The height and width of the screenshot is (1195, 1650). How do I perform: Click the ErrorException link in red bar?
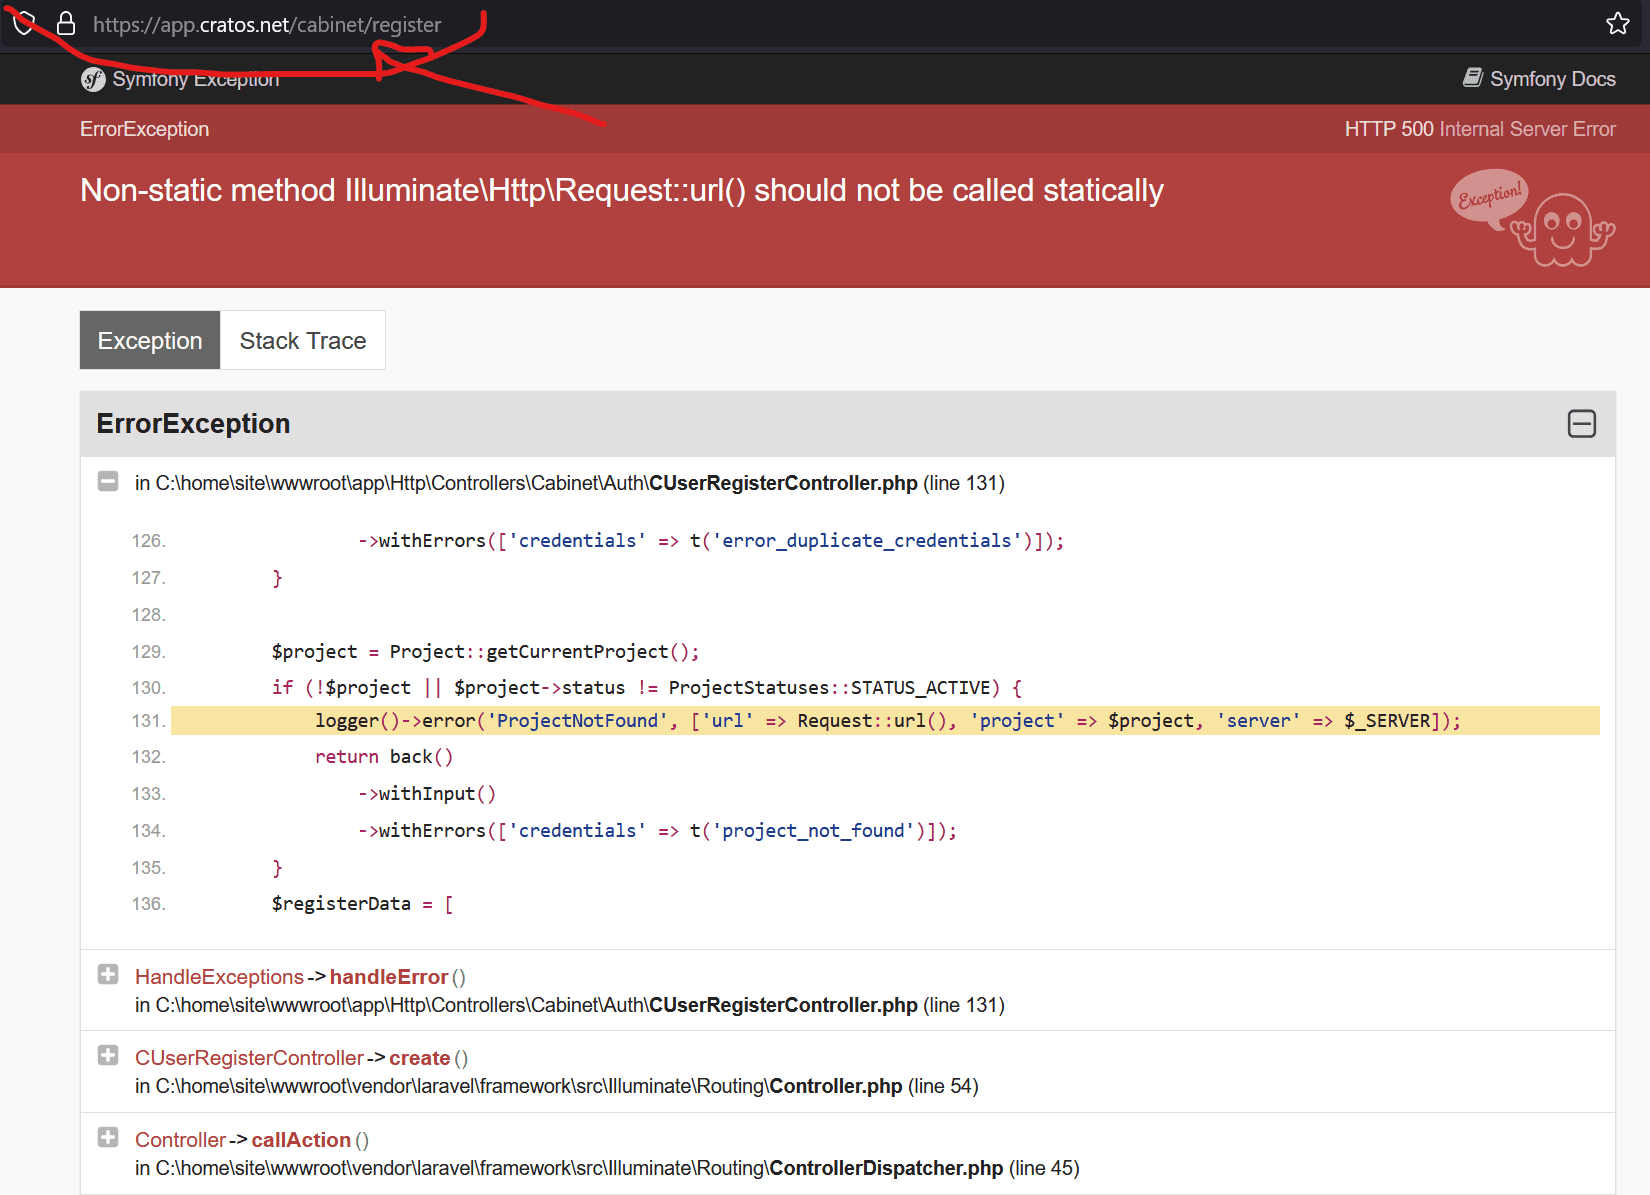145,129
